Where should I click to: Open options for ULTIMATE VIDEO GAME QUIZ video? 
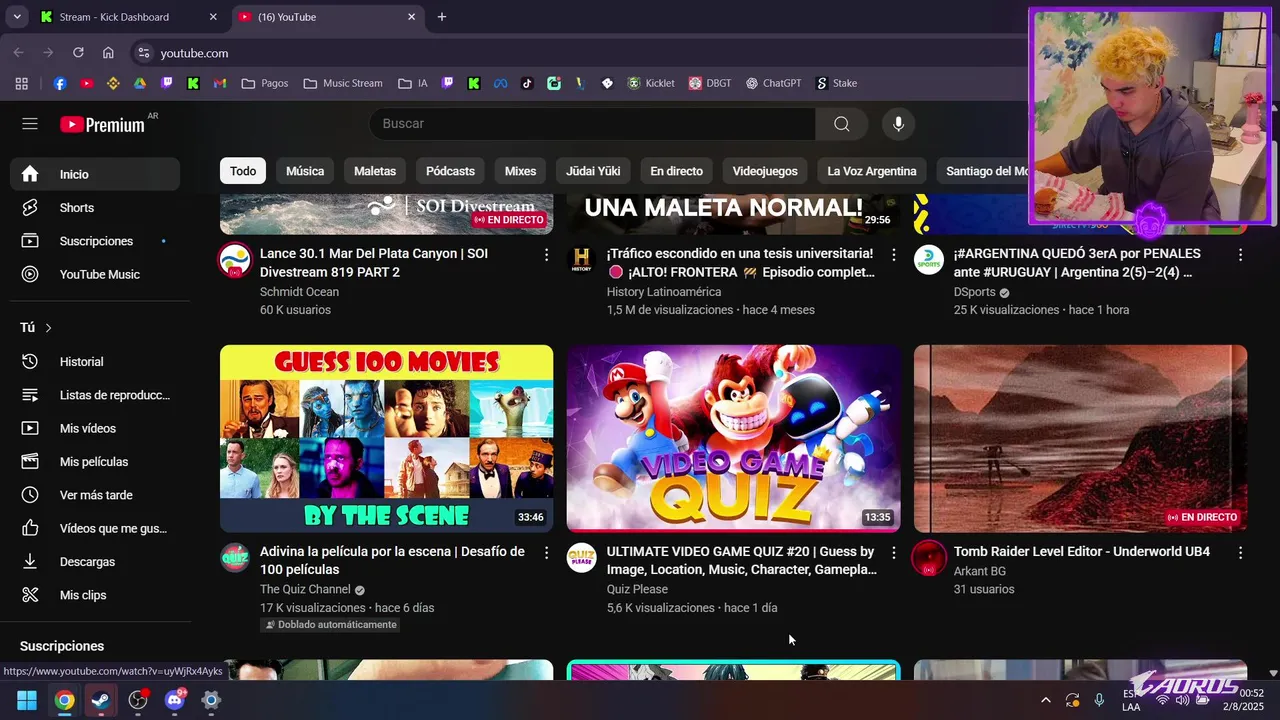pyautogui.click(x=893, y=553)
